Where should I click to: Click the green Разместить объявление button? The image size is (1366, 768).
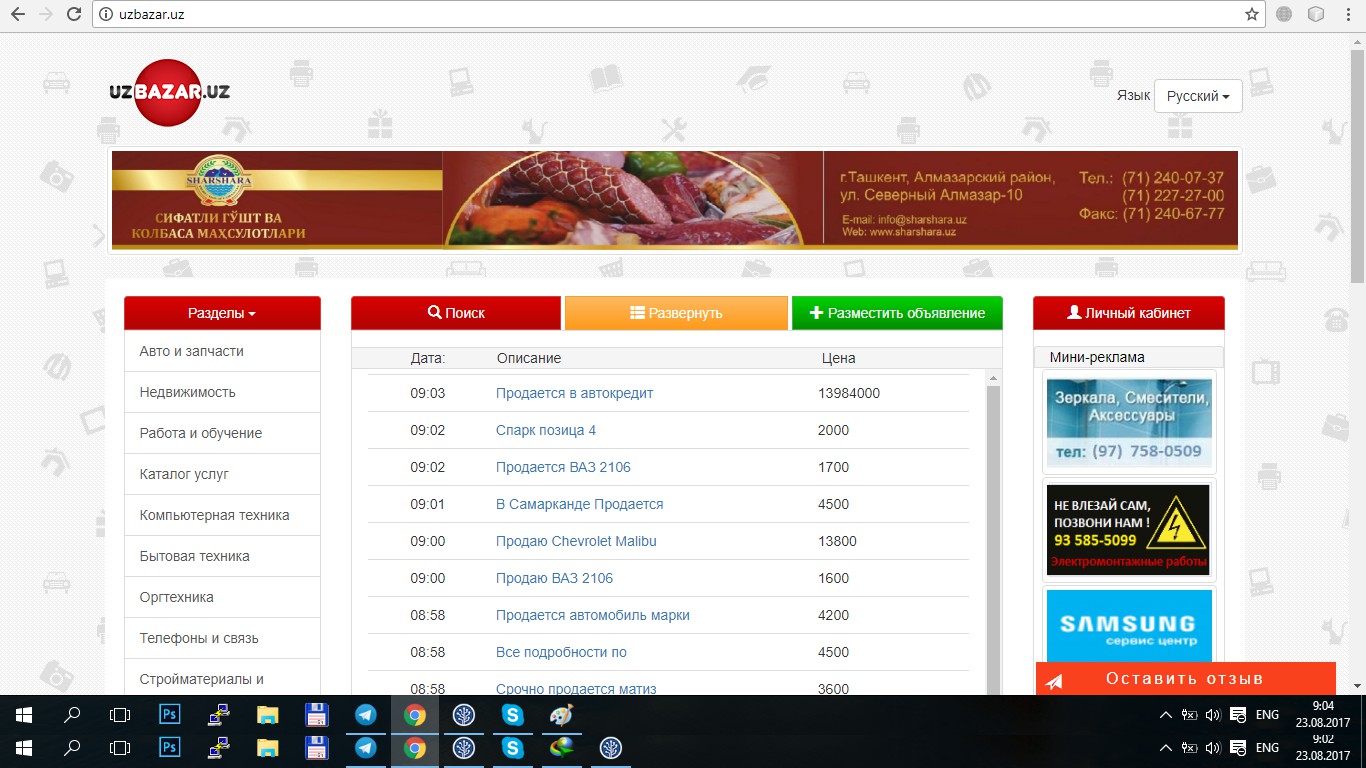point(897,313)
